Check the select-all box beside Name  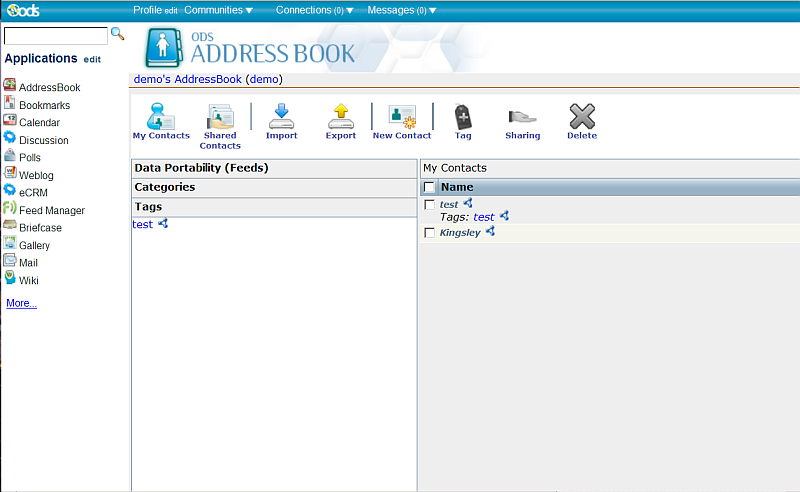(x=429, y=187)
